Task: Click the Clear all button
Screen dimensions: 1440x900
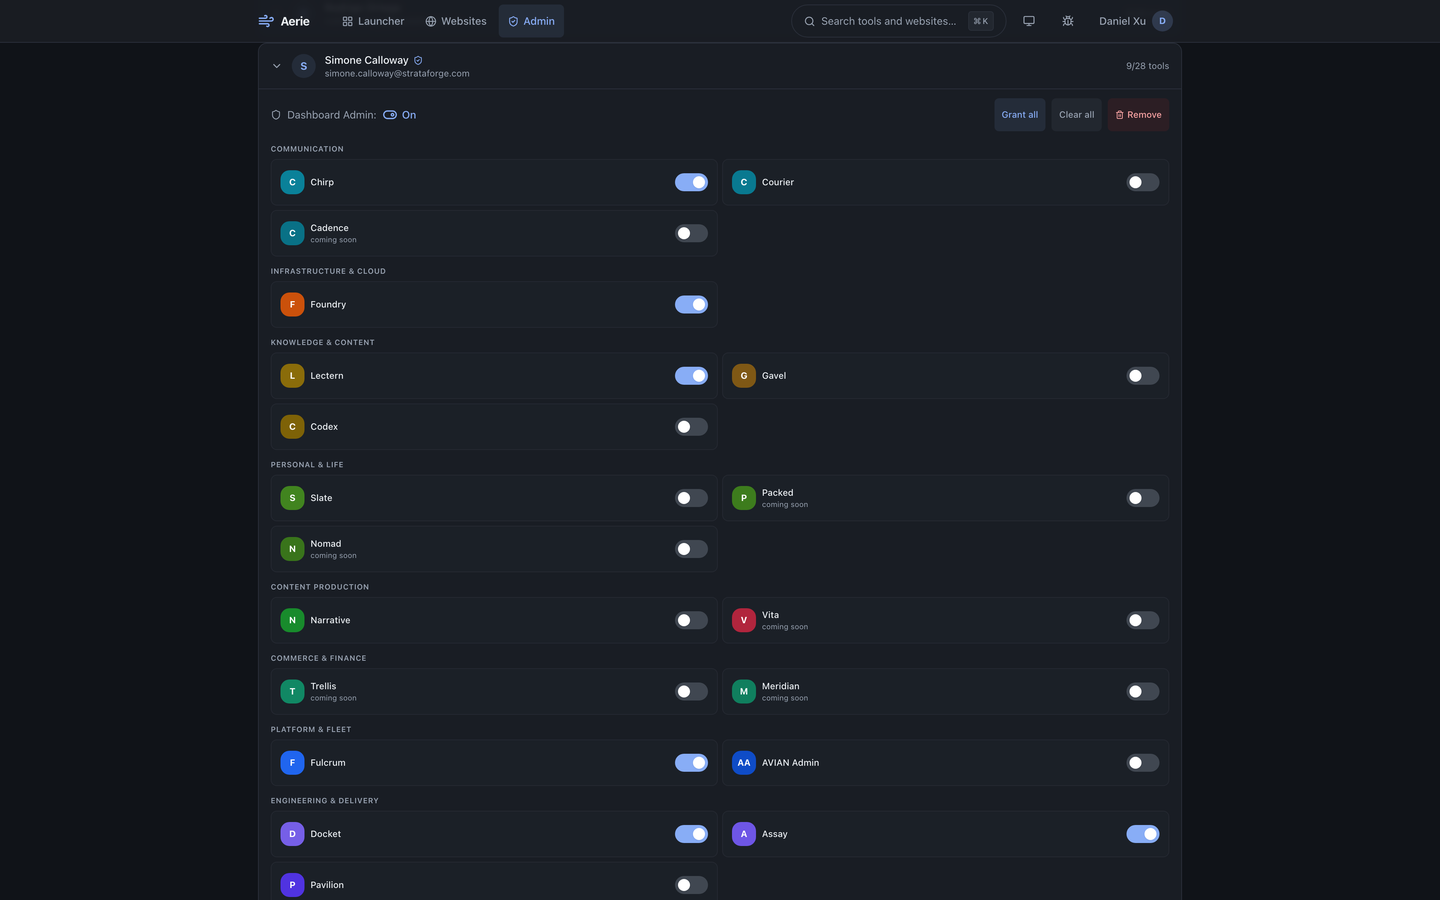Action: 1077,115
